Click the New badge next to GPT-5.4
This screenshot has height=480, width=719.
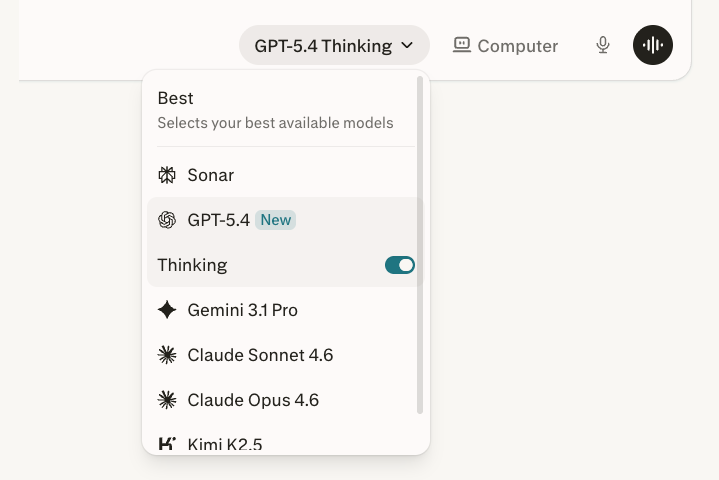275,220
